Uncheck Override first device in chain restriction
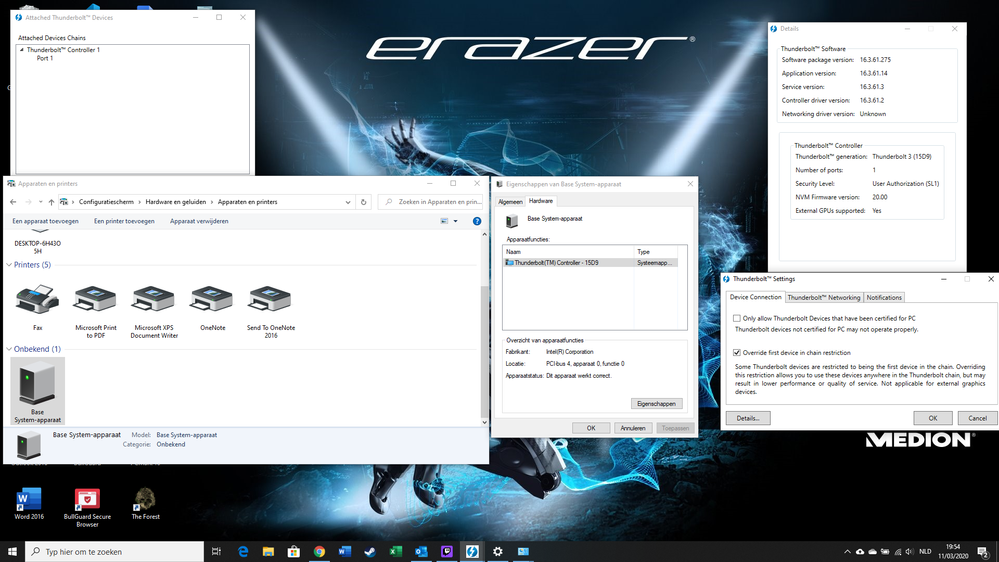The image size is (999, 562). click(738, 352)
